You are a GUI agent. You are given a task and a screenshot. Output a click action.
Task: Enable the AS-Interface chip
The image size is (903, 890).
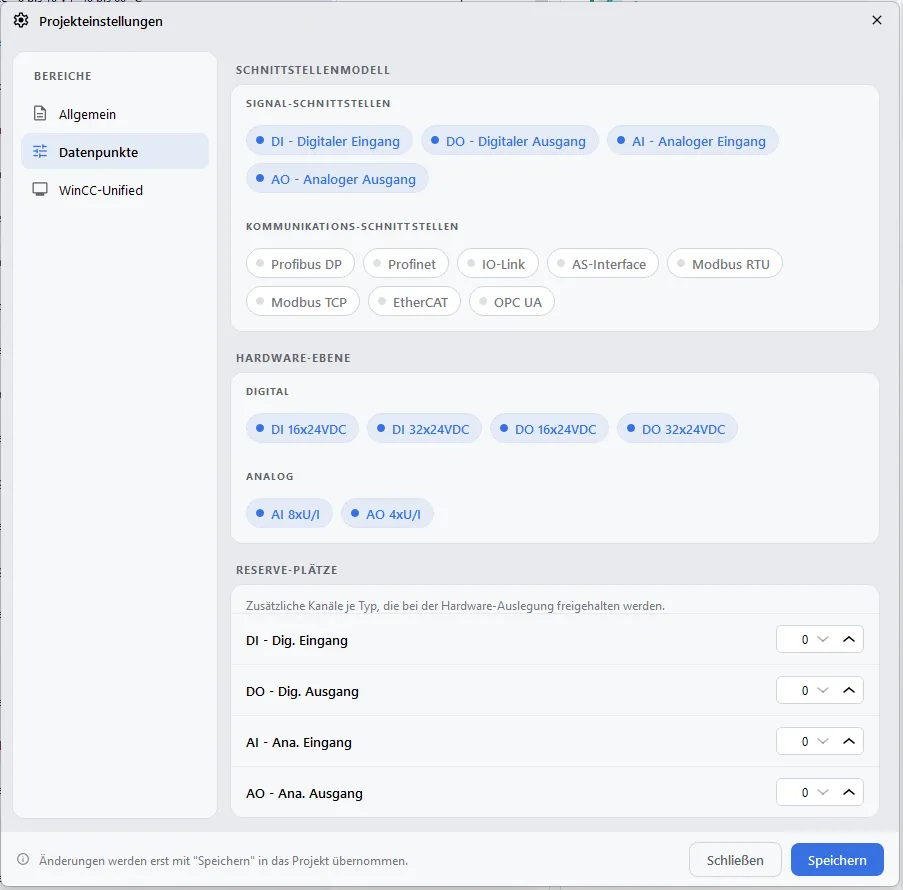point(602,264)
